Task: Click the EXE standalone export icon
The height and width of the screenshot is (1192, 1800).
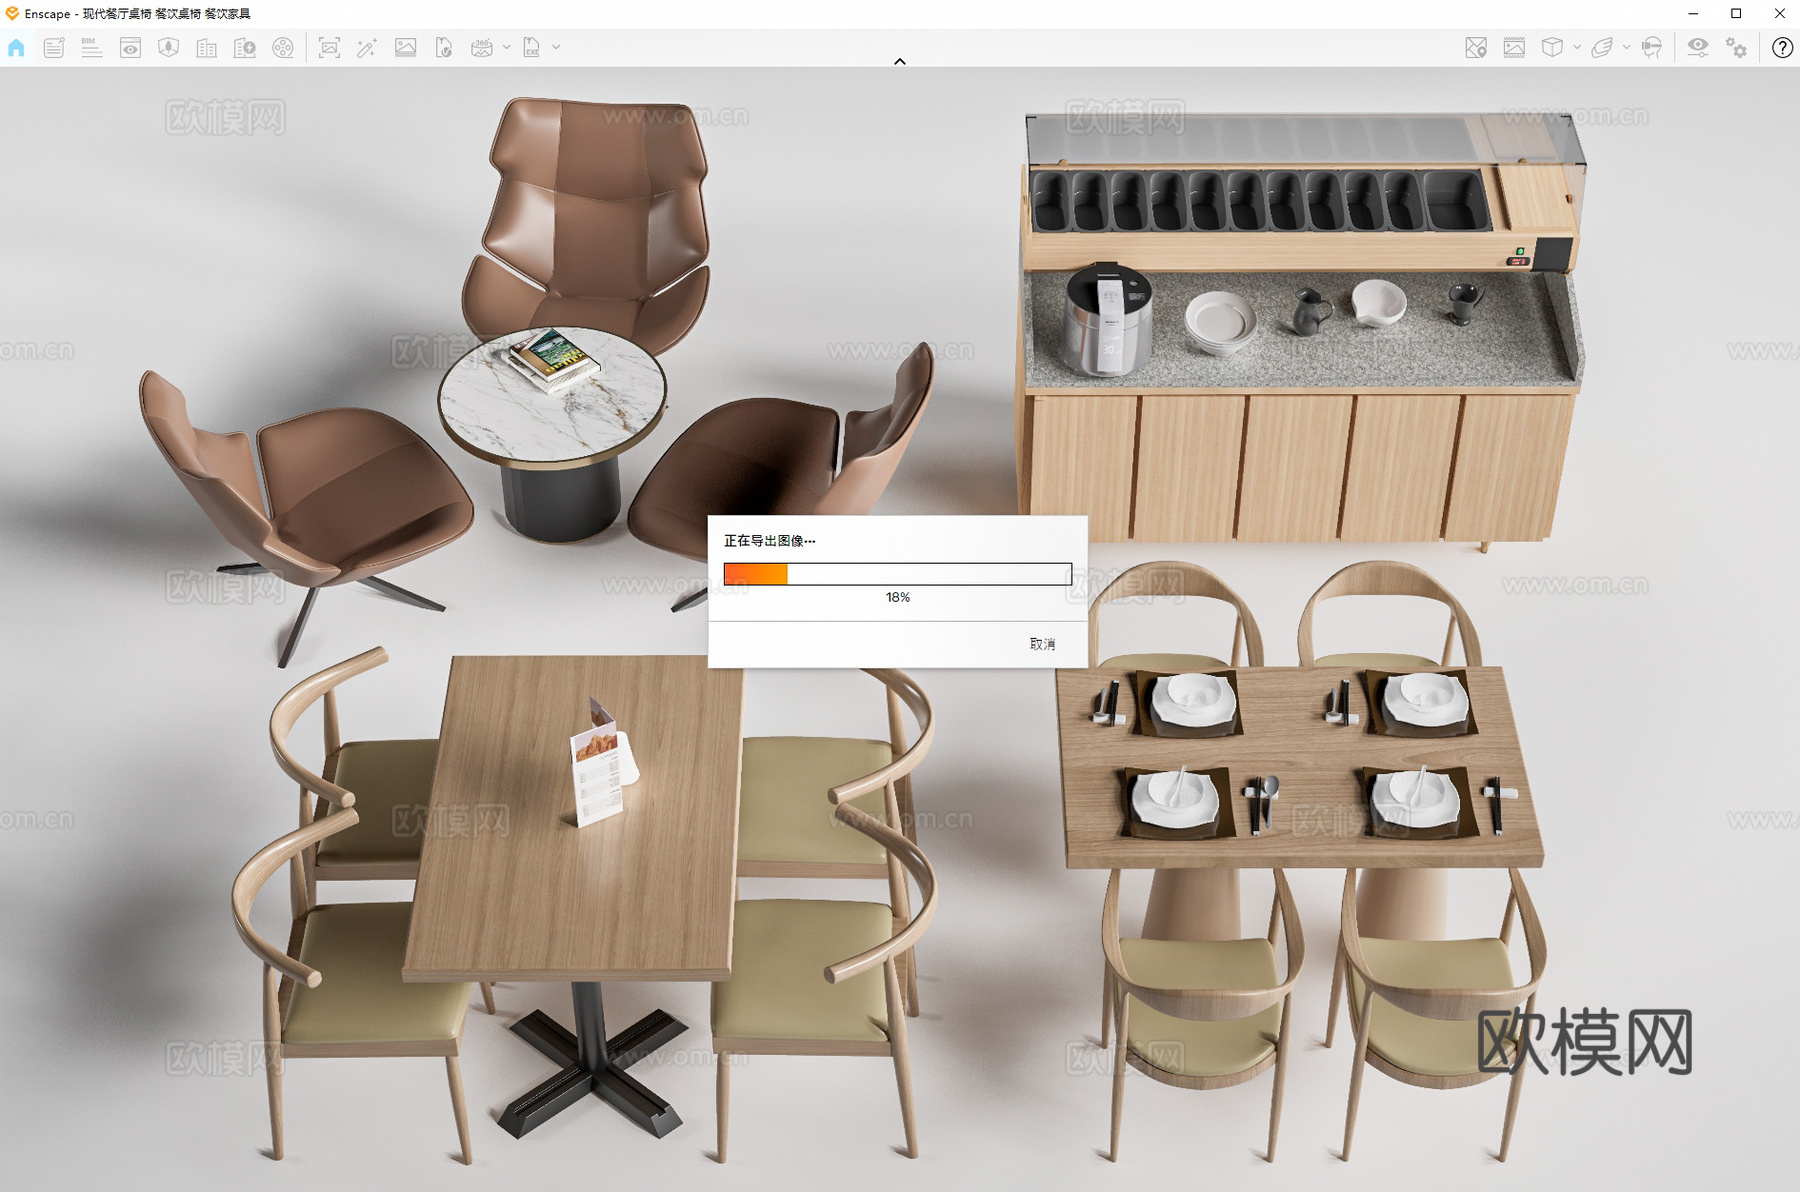Action: (532, 48)
